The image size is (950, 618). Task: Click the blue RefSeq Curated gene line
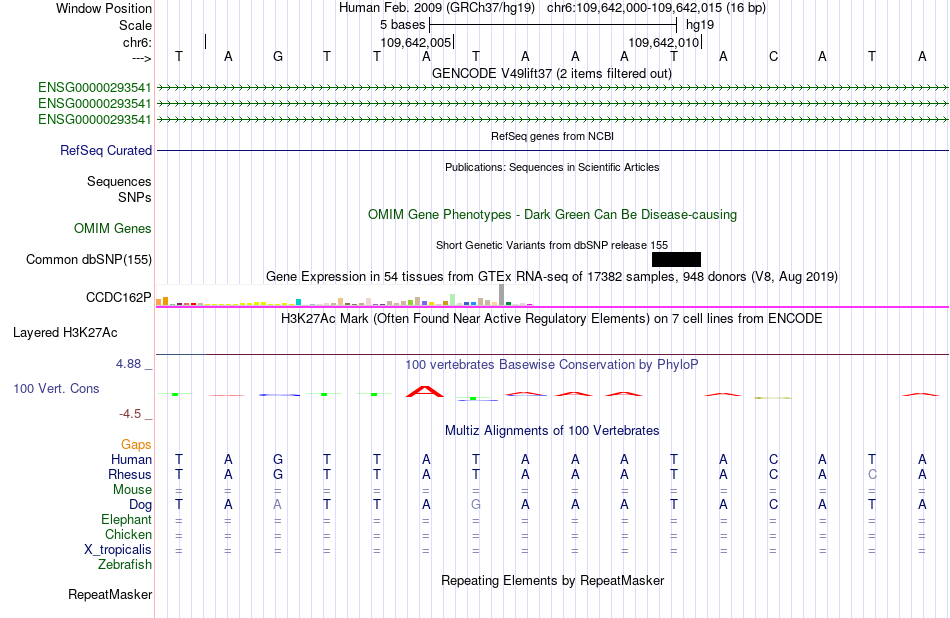point(552,150)
